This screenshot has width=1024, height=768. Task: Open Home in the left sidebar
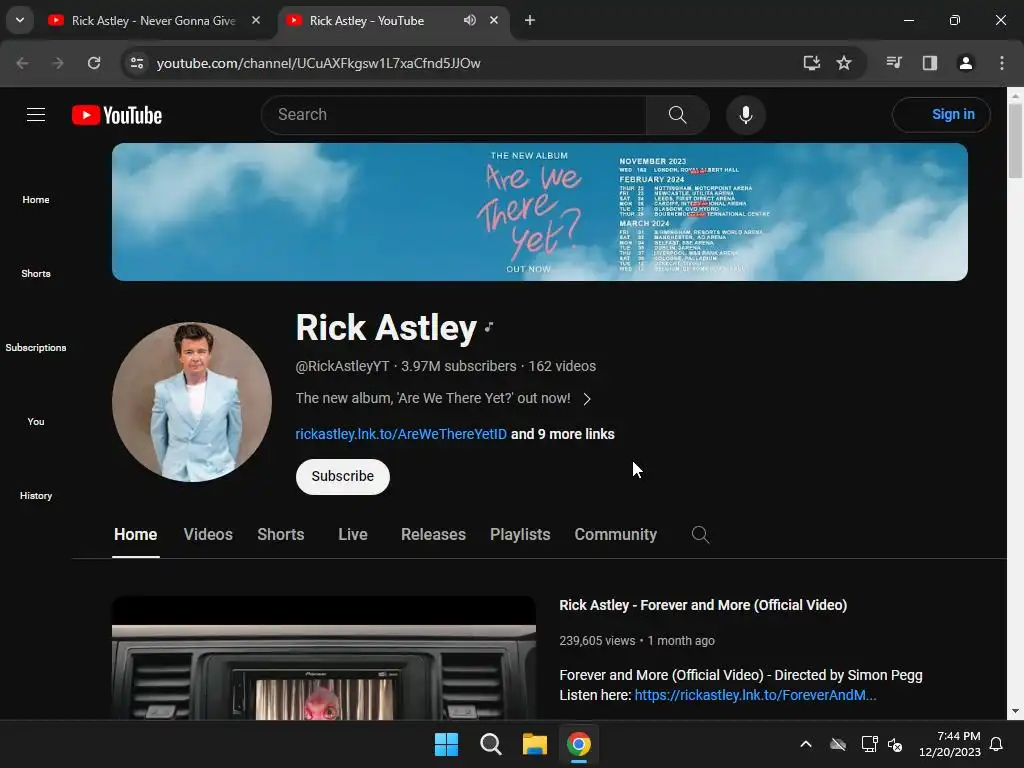(x=36, y=199)
